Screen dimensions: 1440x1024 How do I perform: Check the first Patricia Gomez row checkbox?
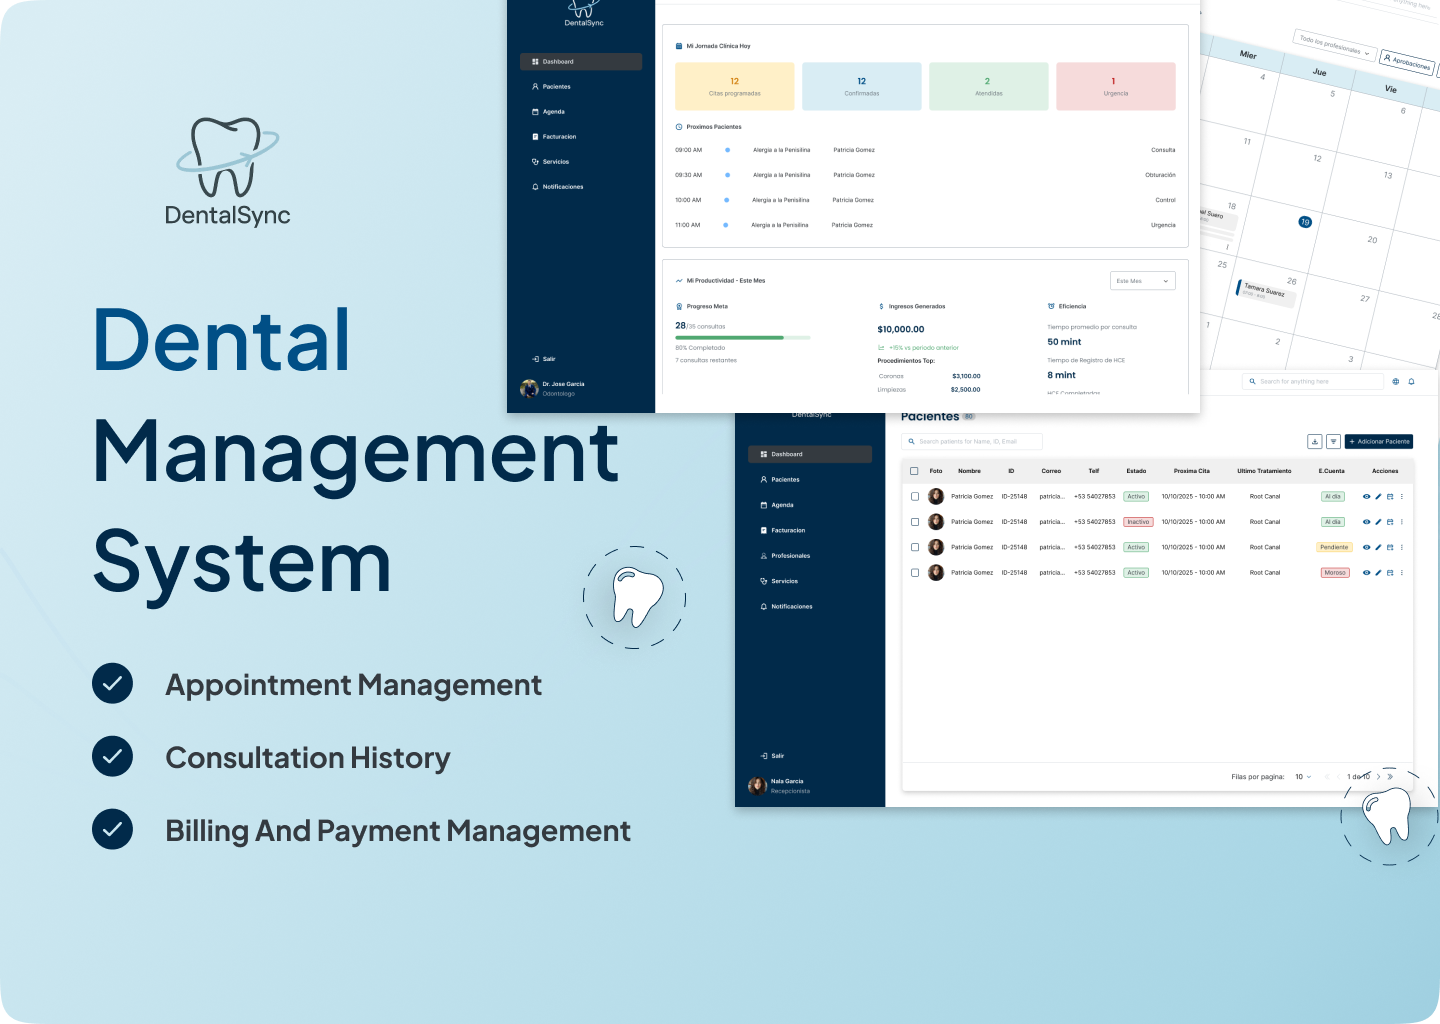coord(914,496)
